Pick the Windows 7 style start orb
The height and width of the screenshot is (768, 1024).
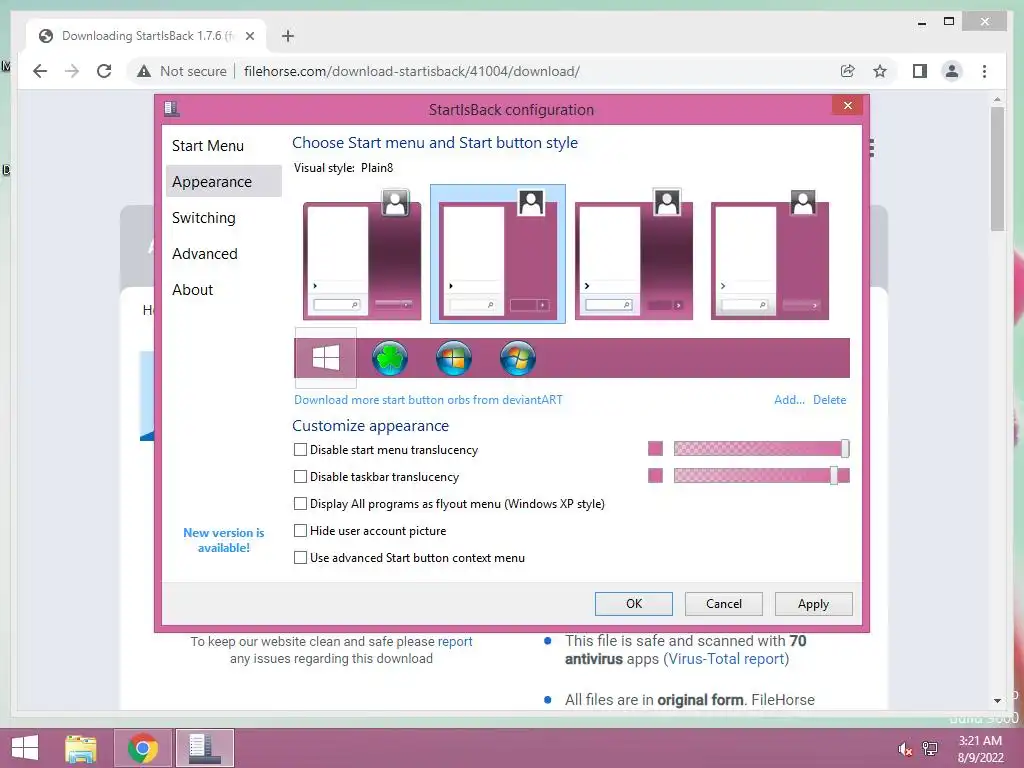tap(518, 359)
